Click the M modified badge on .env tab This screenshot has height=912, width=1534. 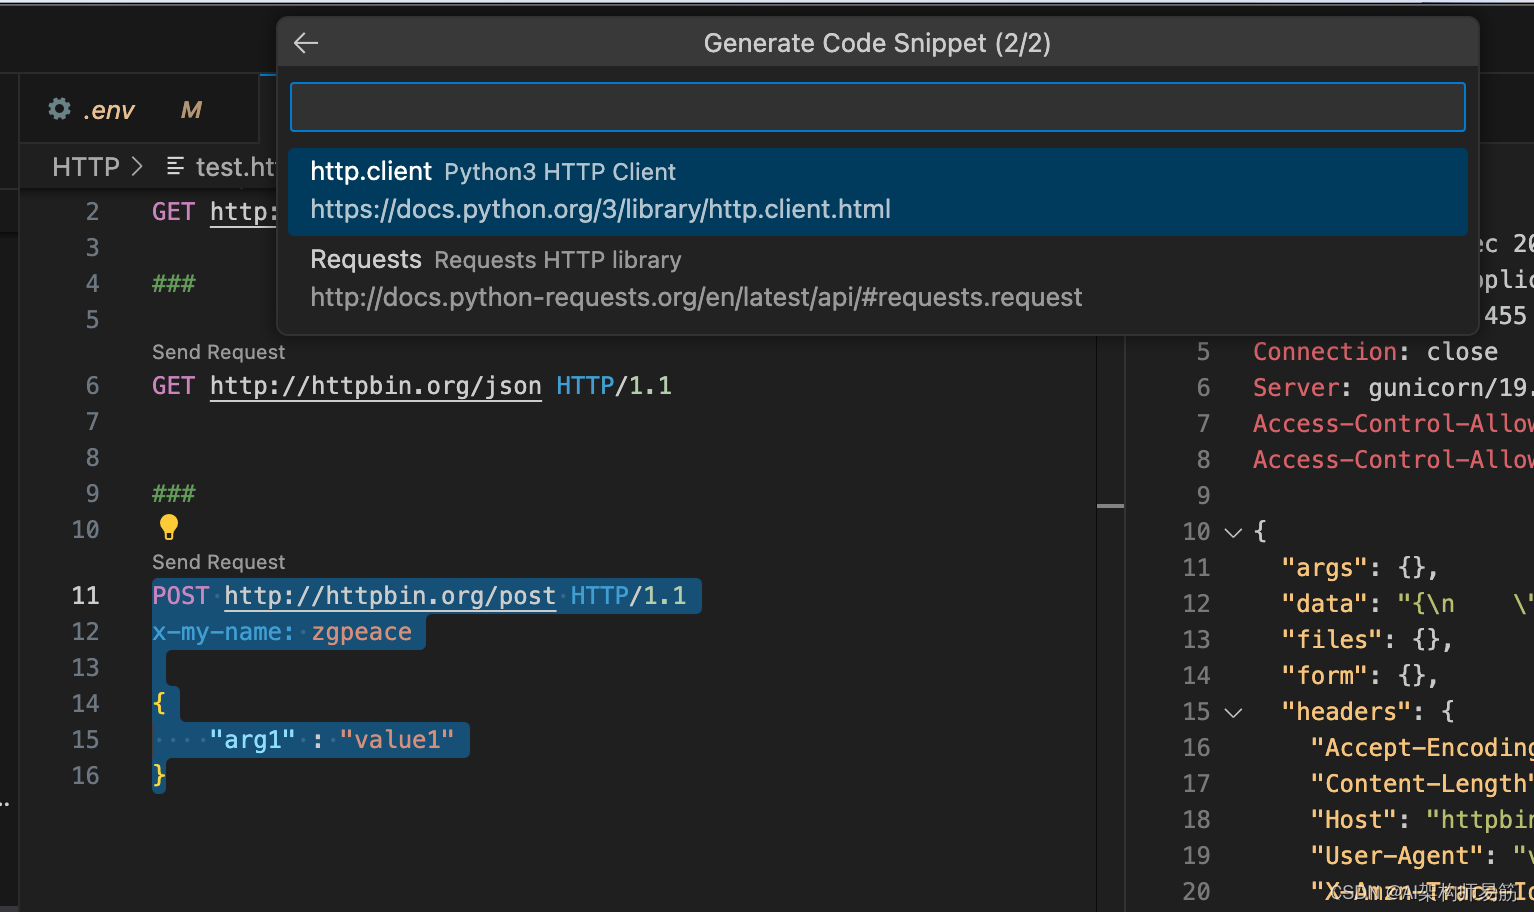coord(191,110)
